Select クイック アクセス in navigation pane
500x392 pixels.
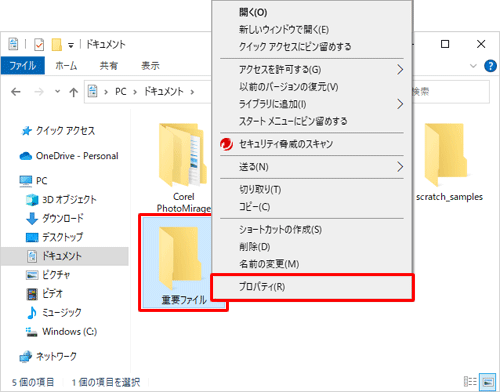point(65,131)
